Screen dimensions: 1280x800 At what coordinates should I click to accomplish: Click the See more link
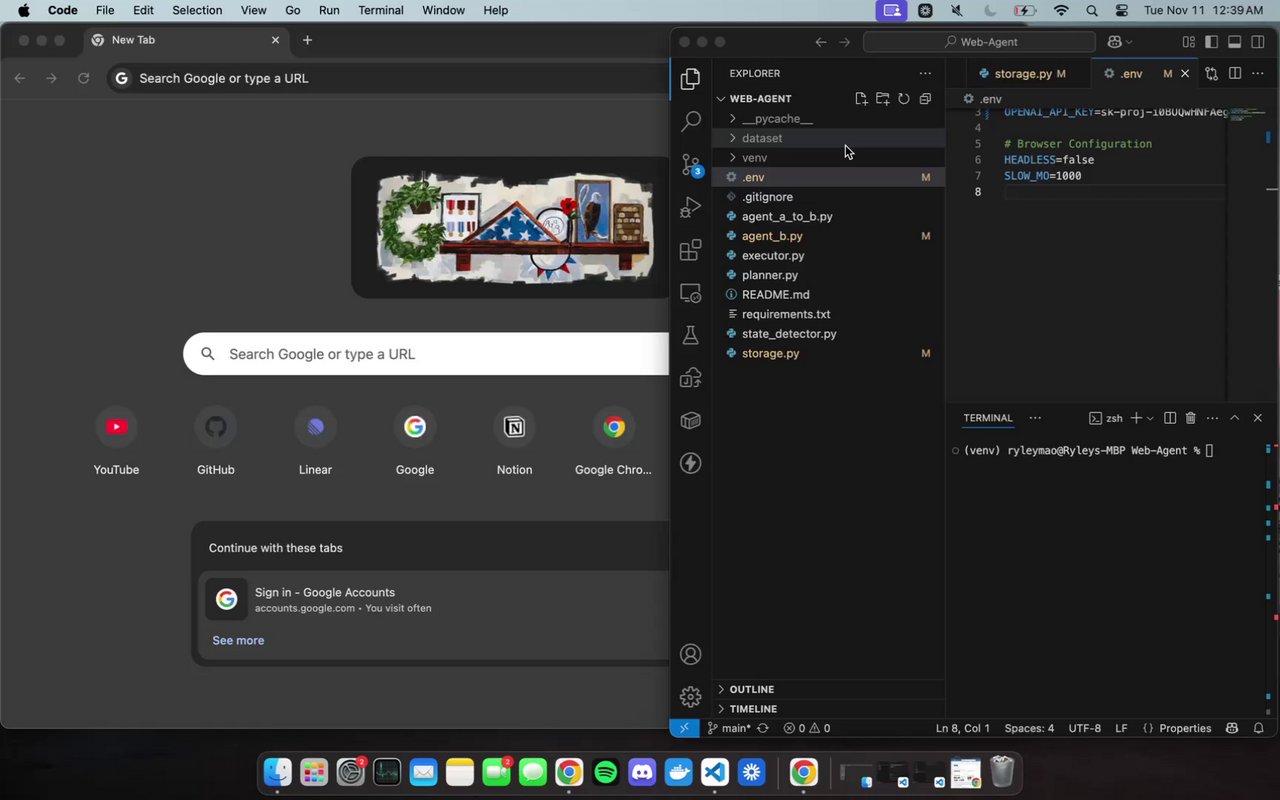(x=238, y=640)
